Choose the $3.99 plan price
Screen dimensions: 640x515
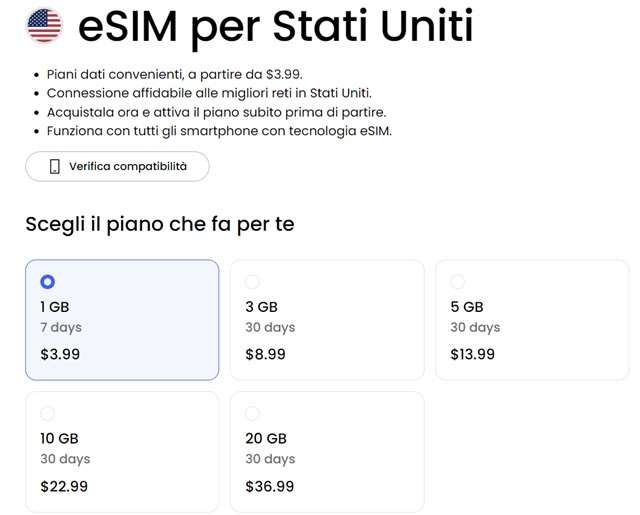coord(60,353)
